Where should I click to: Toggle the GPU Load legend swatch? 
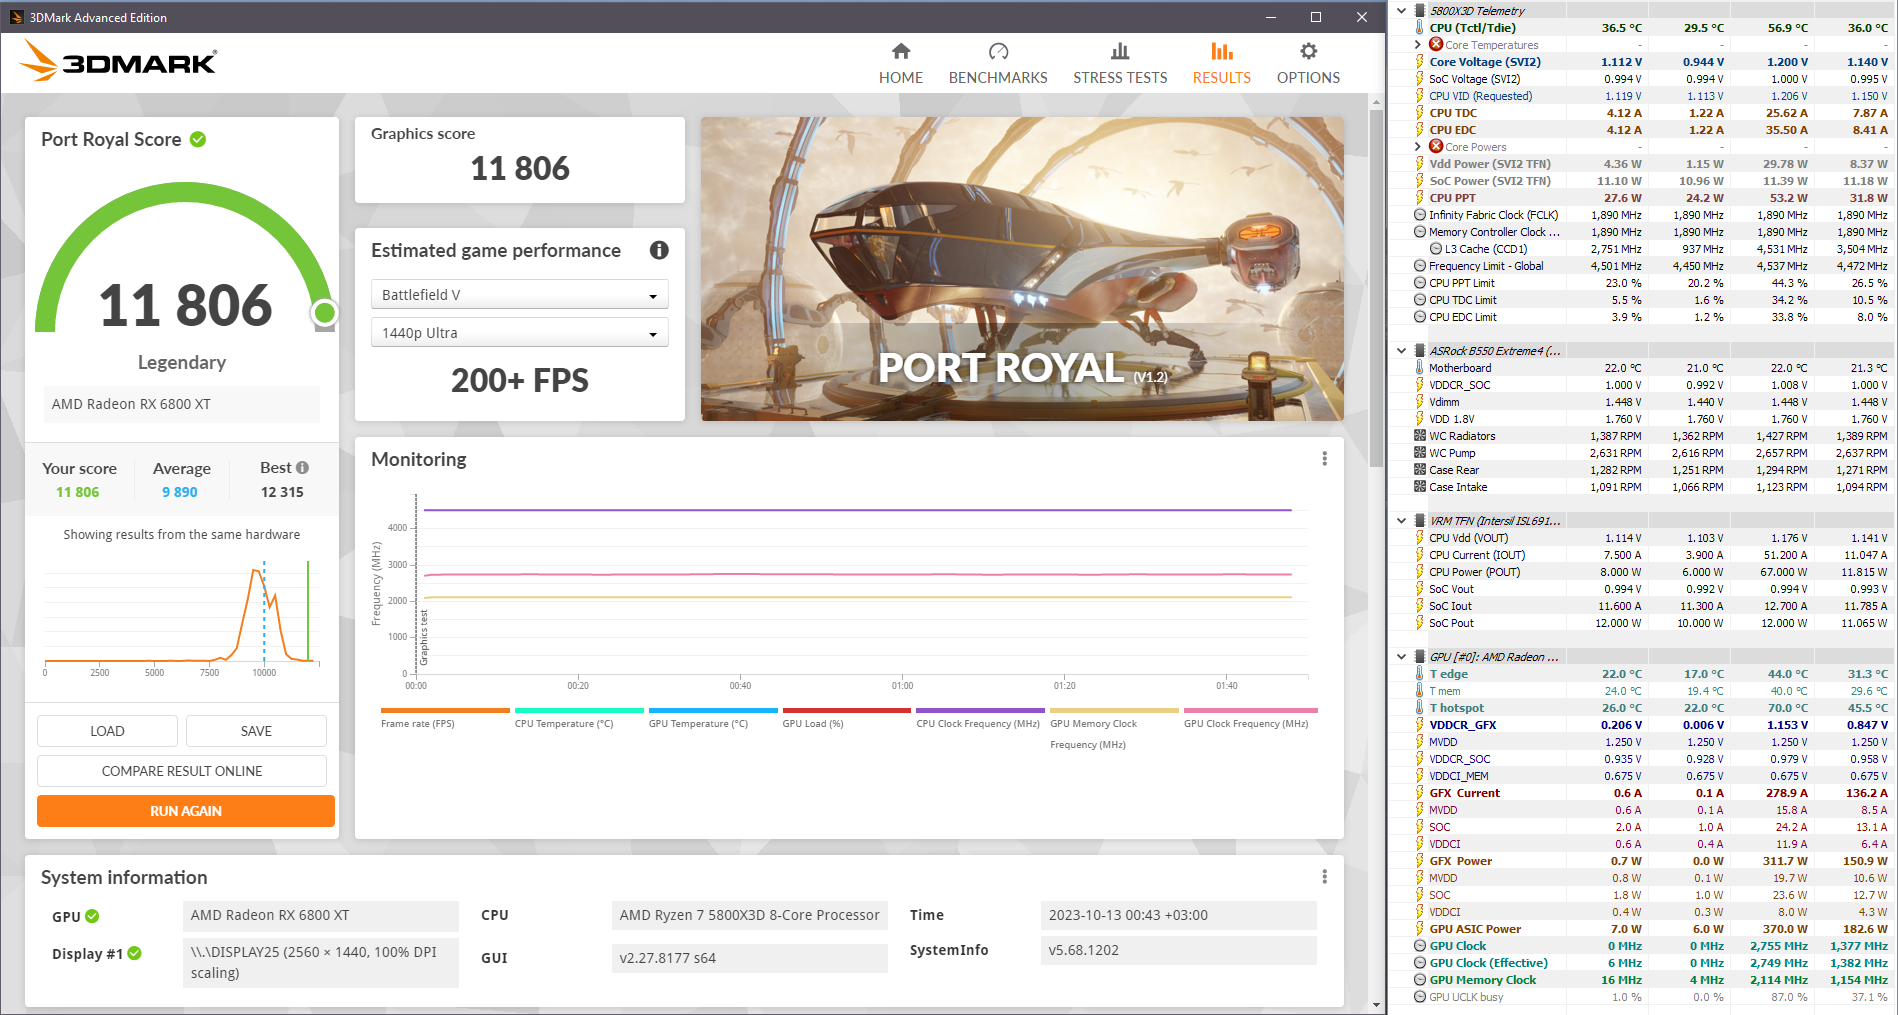pyautogui.click(x=847, y=711)
